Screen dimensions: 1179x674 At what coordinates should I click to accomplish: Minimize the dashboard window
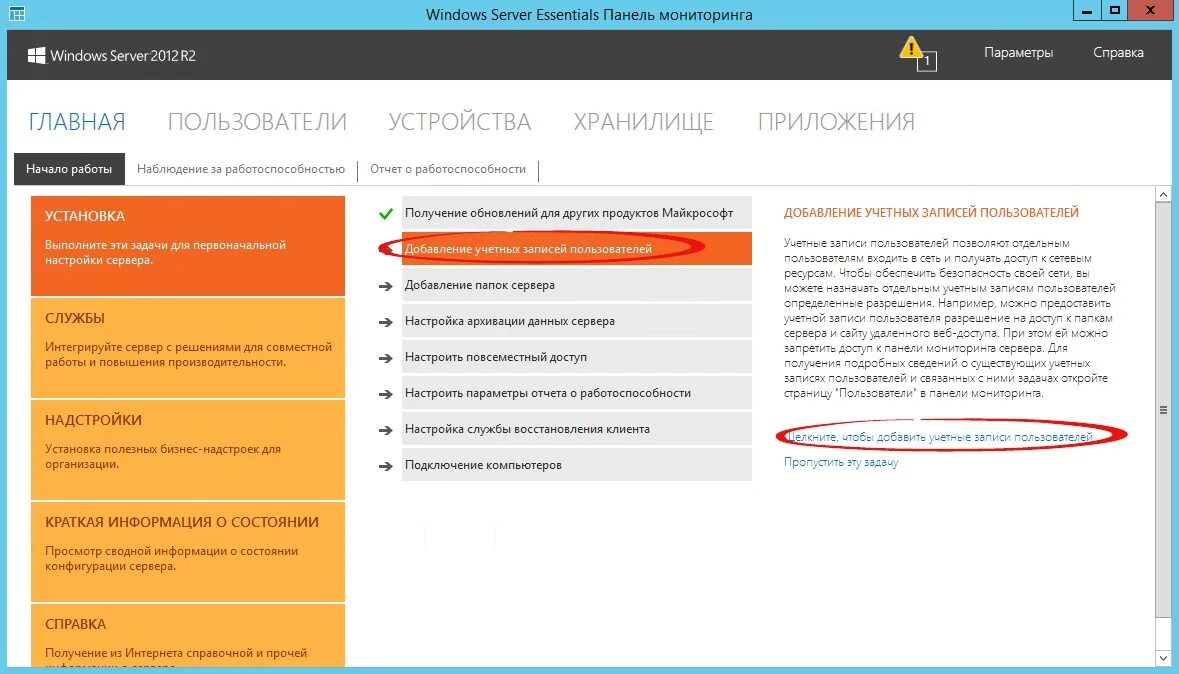tap(1087, 11)
